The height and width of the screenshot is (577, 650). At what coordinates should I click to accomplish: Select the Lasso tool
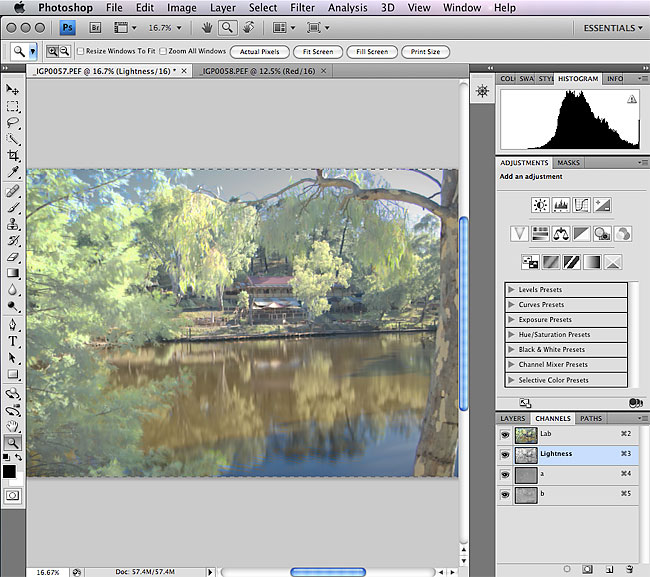tap(13, 122)
